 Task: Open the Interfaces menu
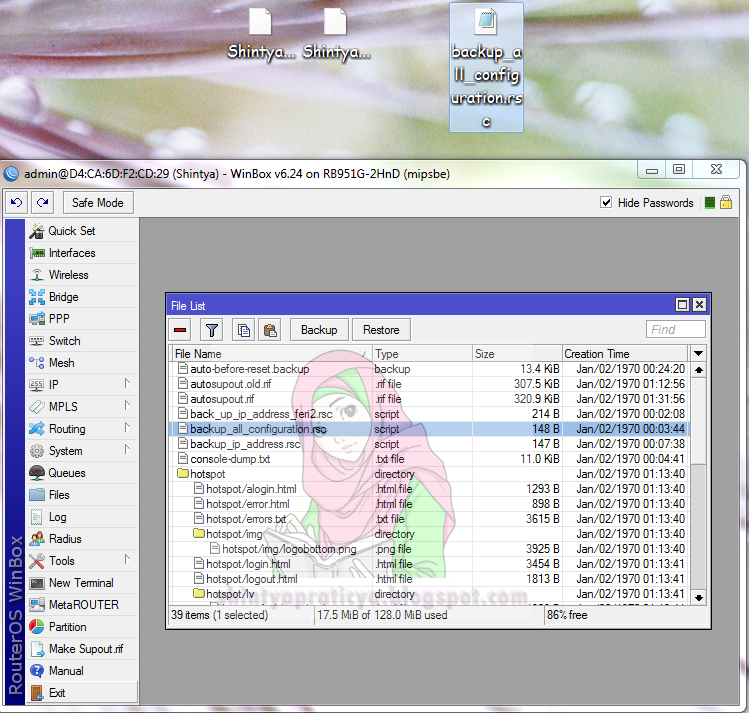coord(82,253)
